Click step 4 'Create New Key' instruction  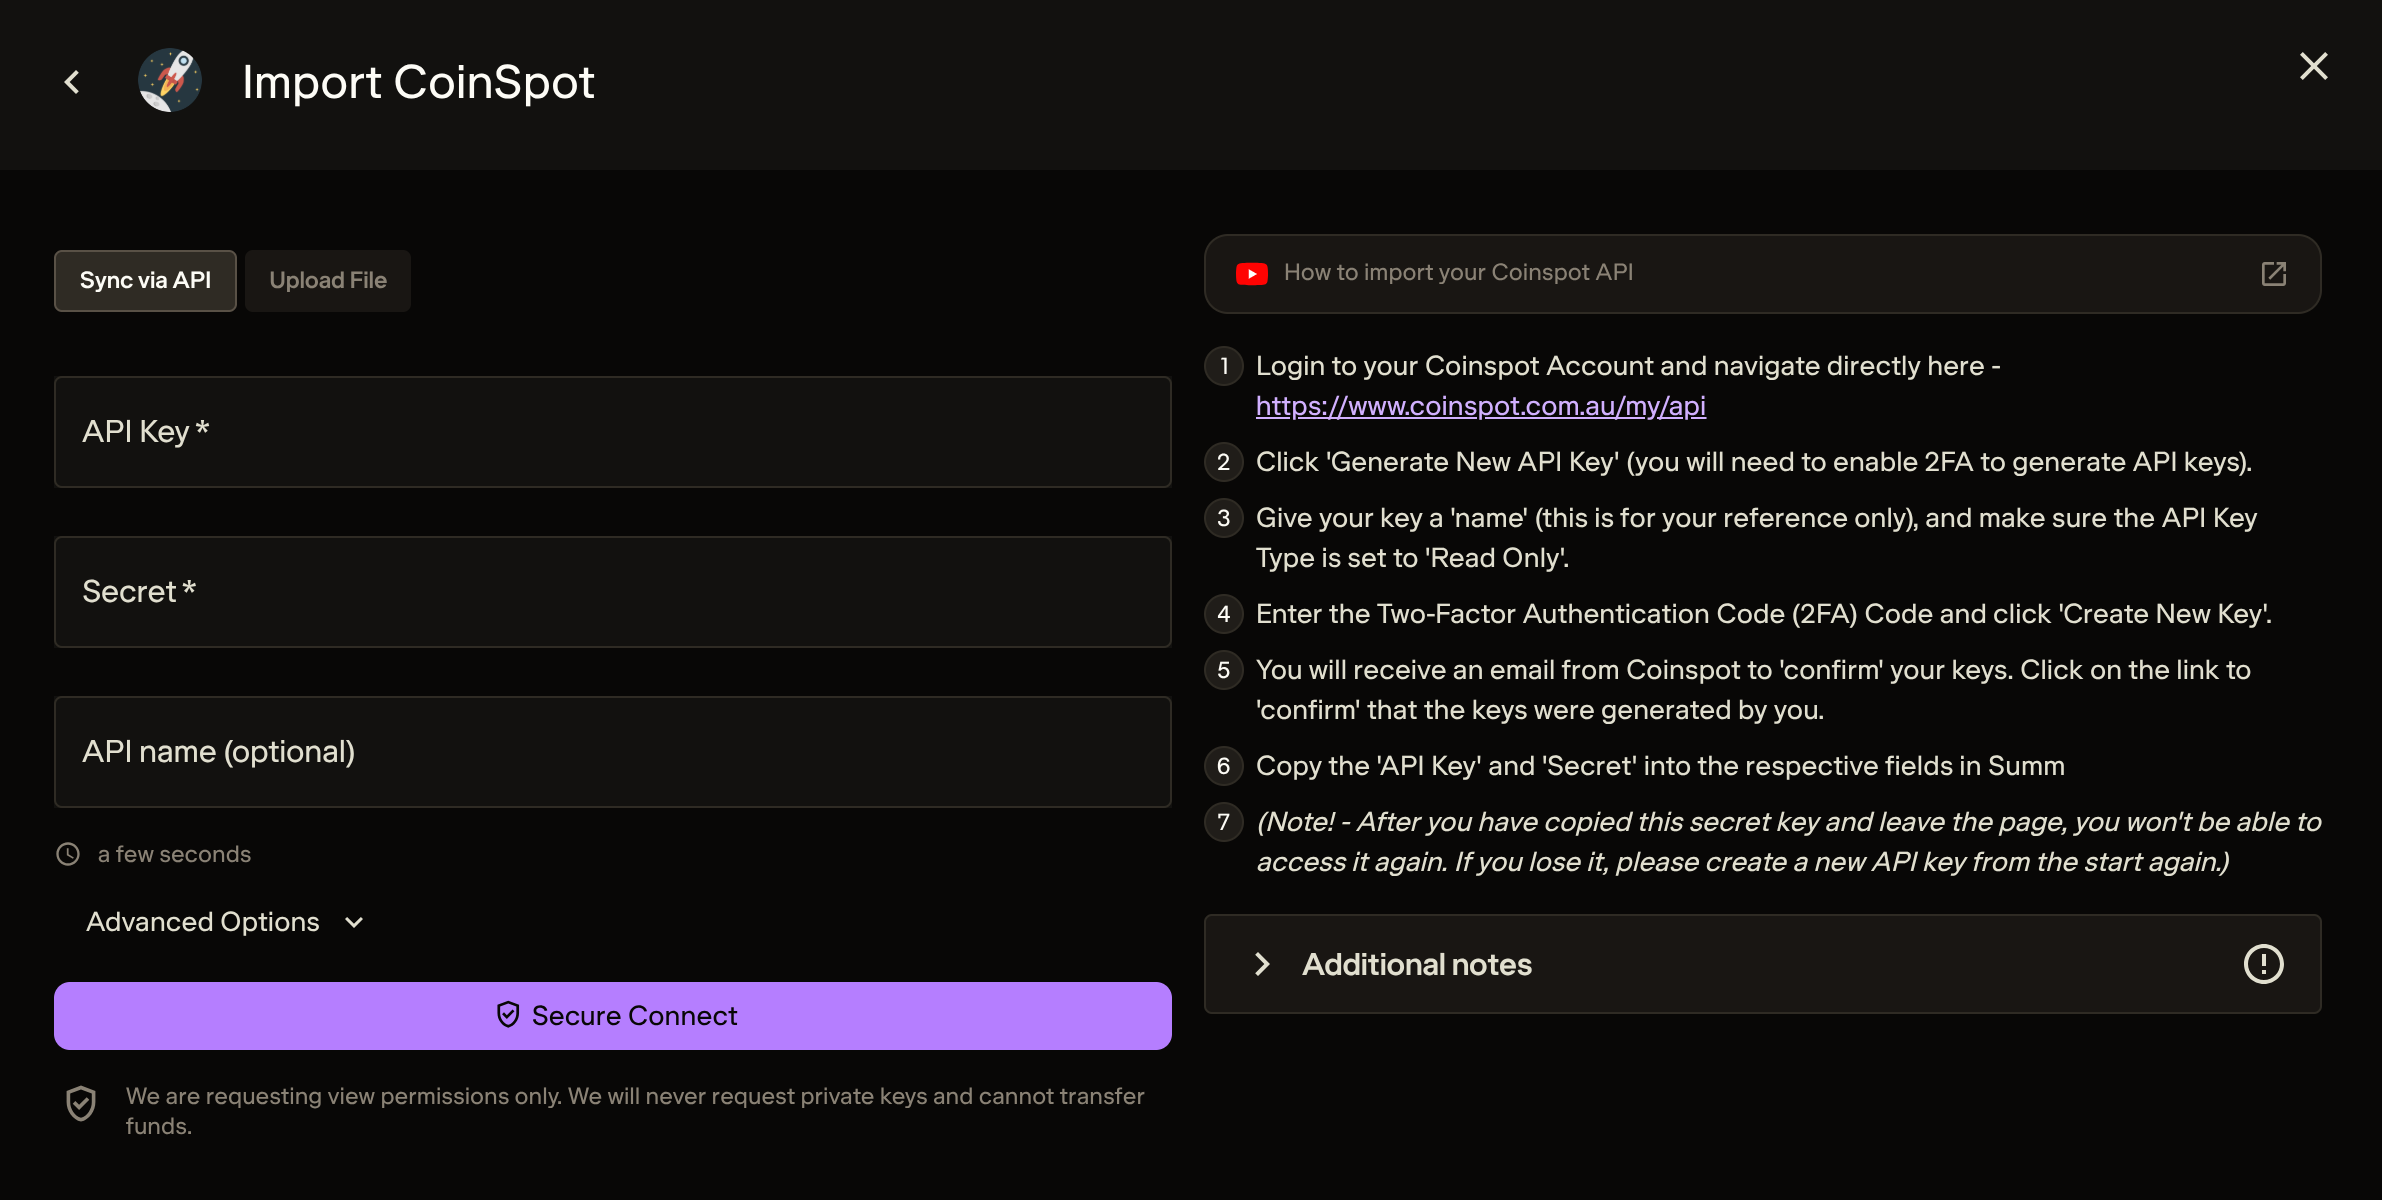1763,614
